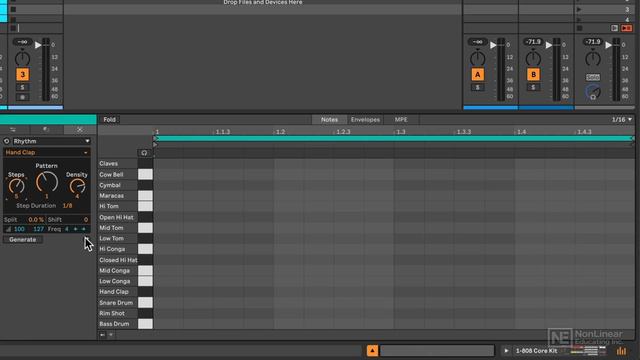Click the piano key for Cow Bell

point(145,174)
